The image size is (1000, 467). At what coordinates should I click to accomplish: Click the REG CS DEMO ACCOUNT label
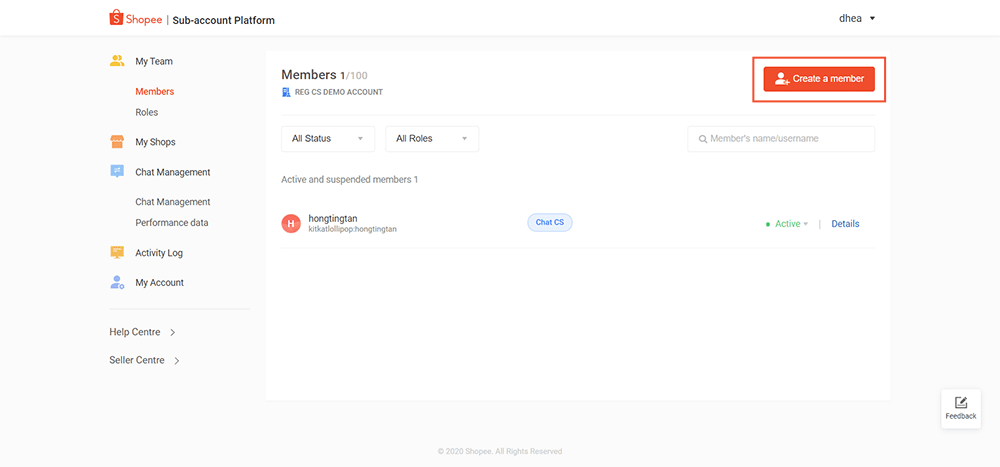tap(339, 92)
